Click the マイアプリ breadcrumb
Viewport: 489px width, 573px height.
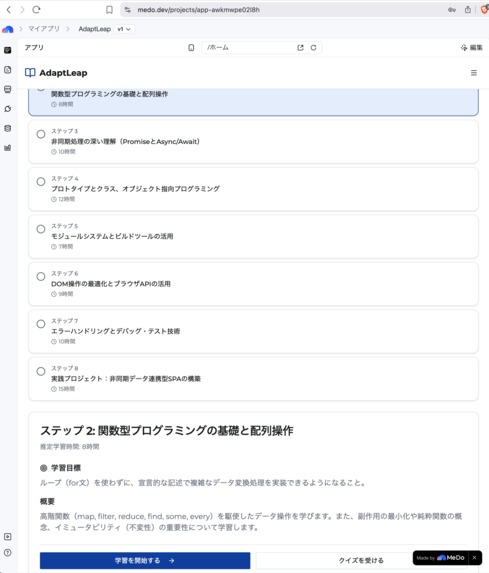click(44, 29)
